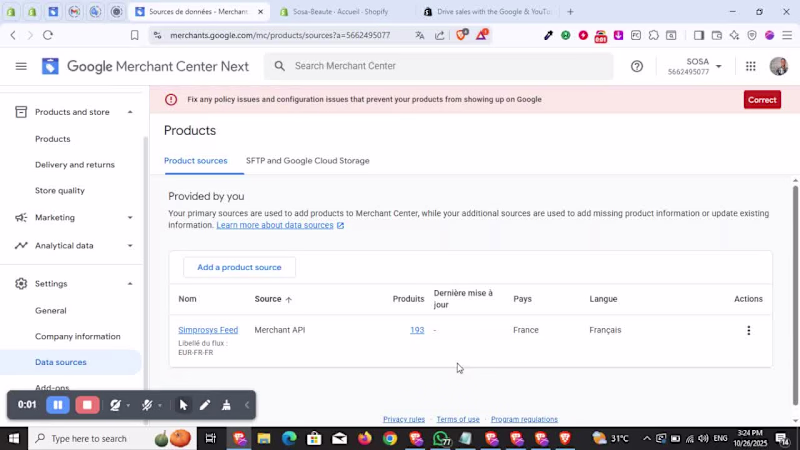Open the 193 products count link
800x450 pixels.
pyautogui.click(x=417, y=330)
